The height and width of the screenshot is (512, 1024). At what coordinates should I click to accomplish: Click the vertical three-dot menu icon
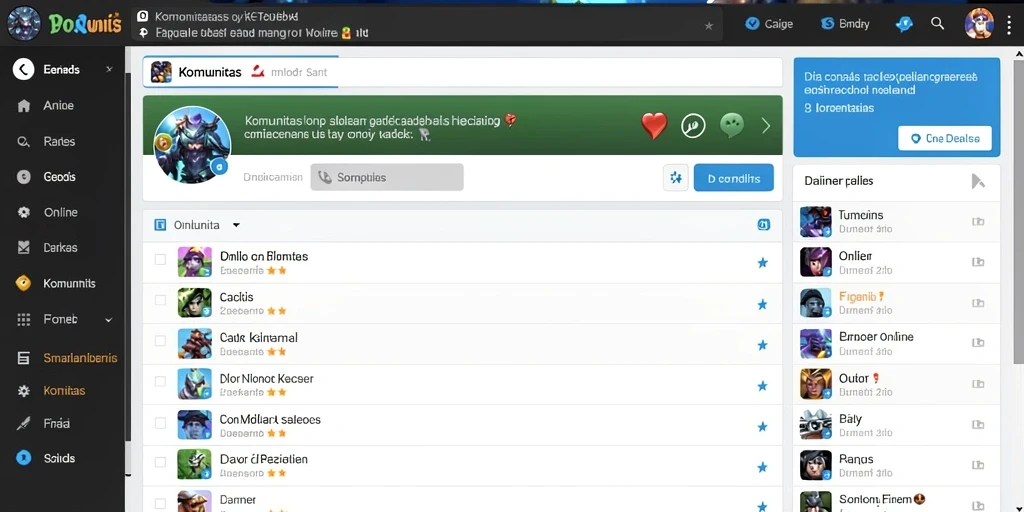[1009, 24]
